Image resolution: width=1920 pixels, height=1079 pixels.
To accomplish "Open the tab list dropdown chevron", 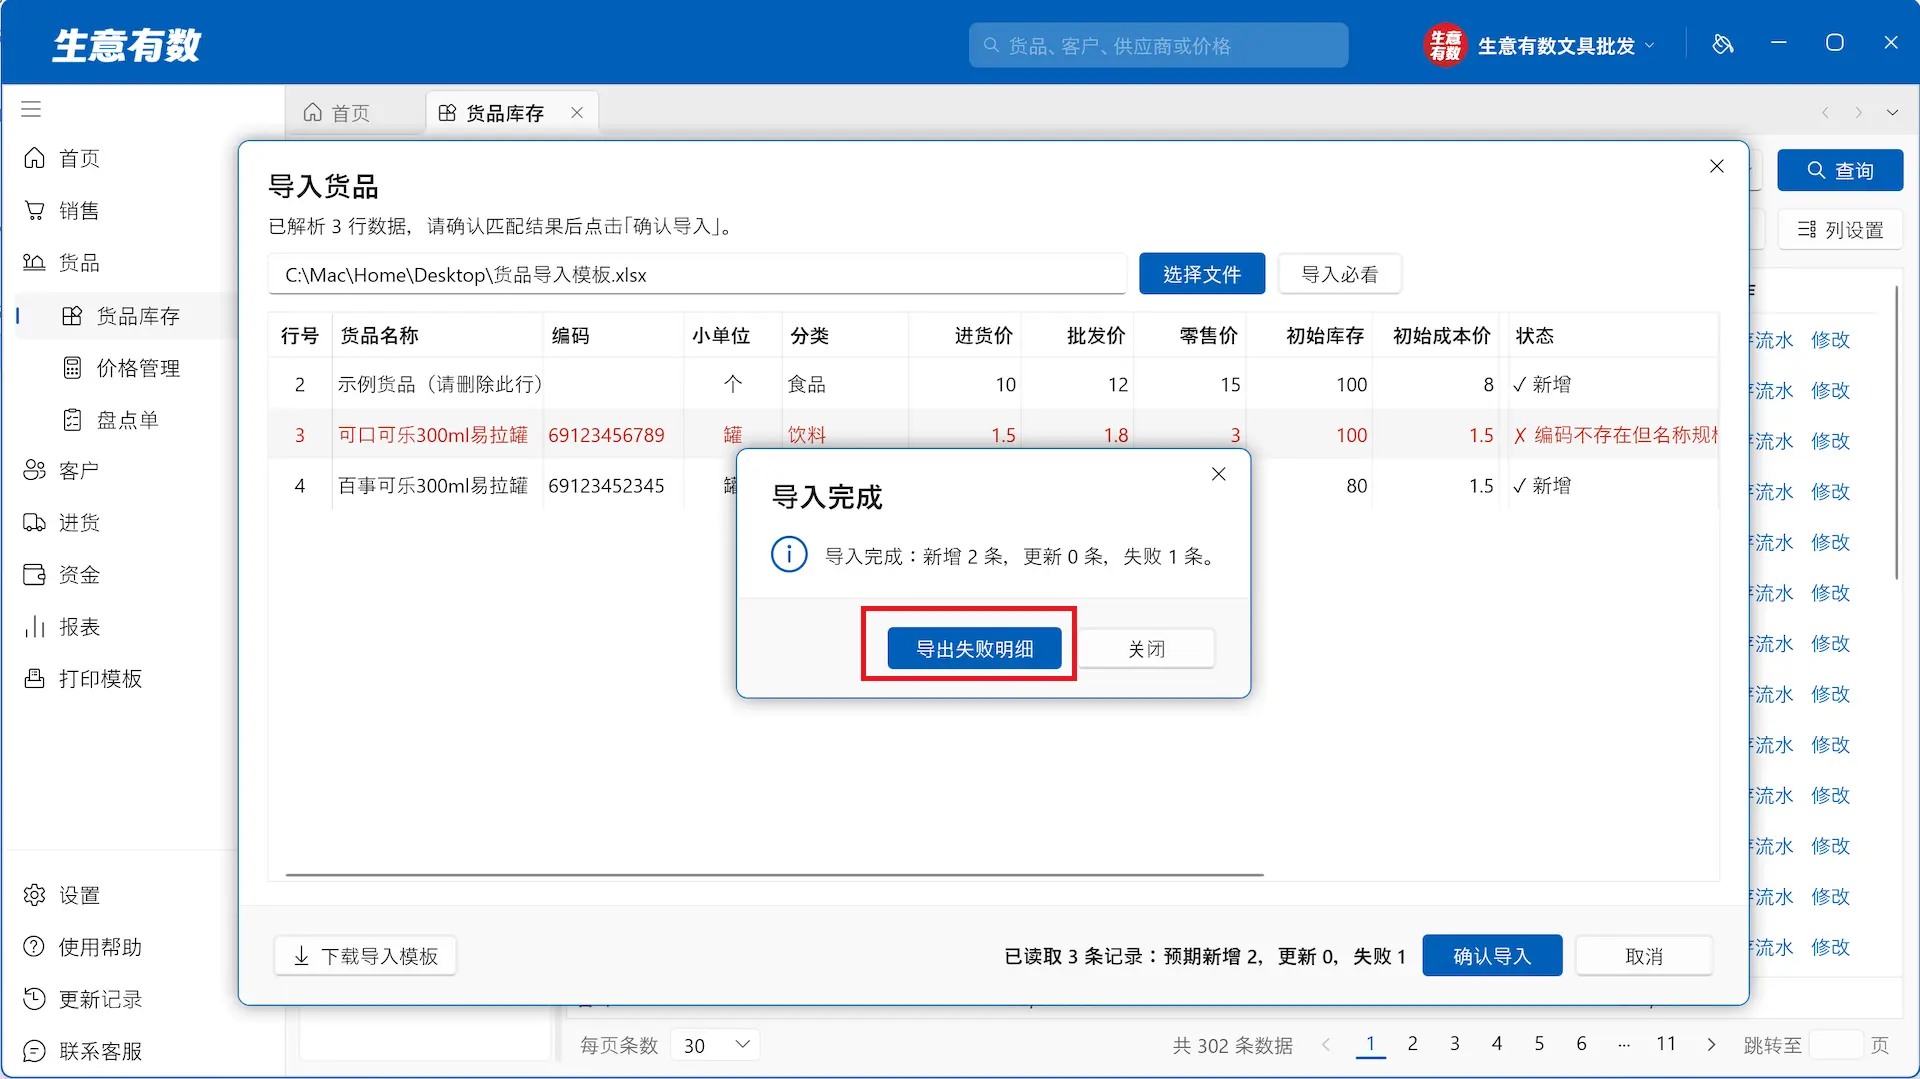I will click(x=1892, y=113).
